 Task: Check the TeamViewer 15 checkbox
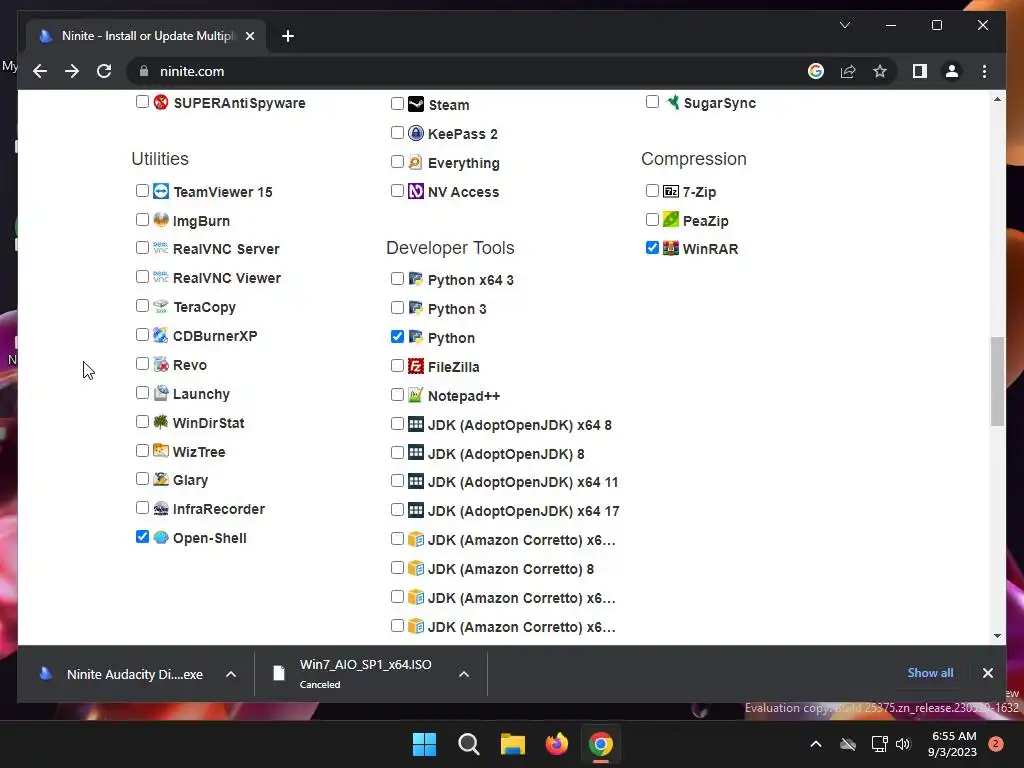click(x=142, y=191)
